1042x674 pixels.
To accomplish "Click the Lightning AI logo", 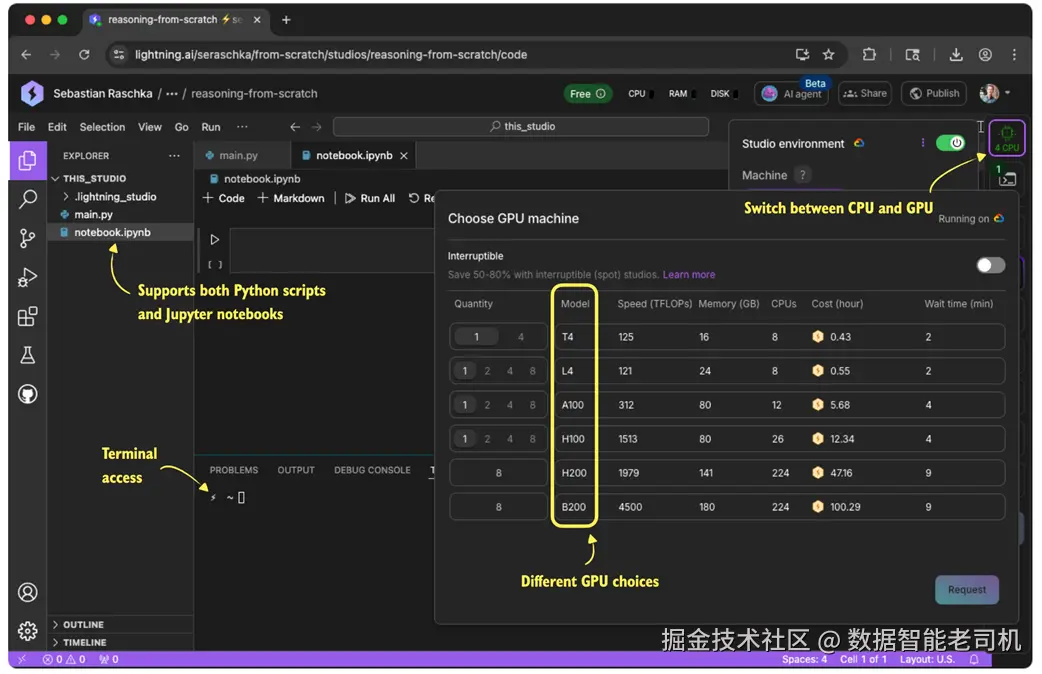I will coord(32,94).
